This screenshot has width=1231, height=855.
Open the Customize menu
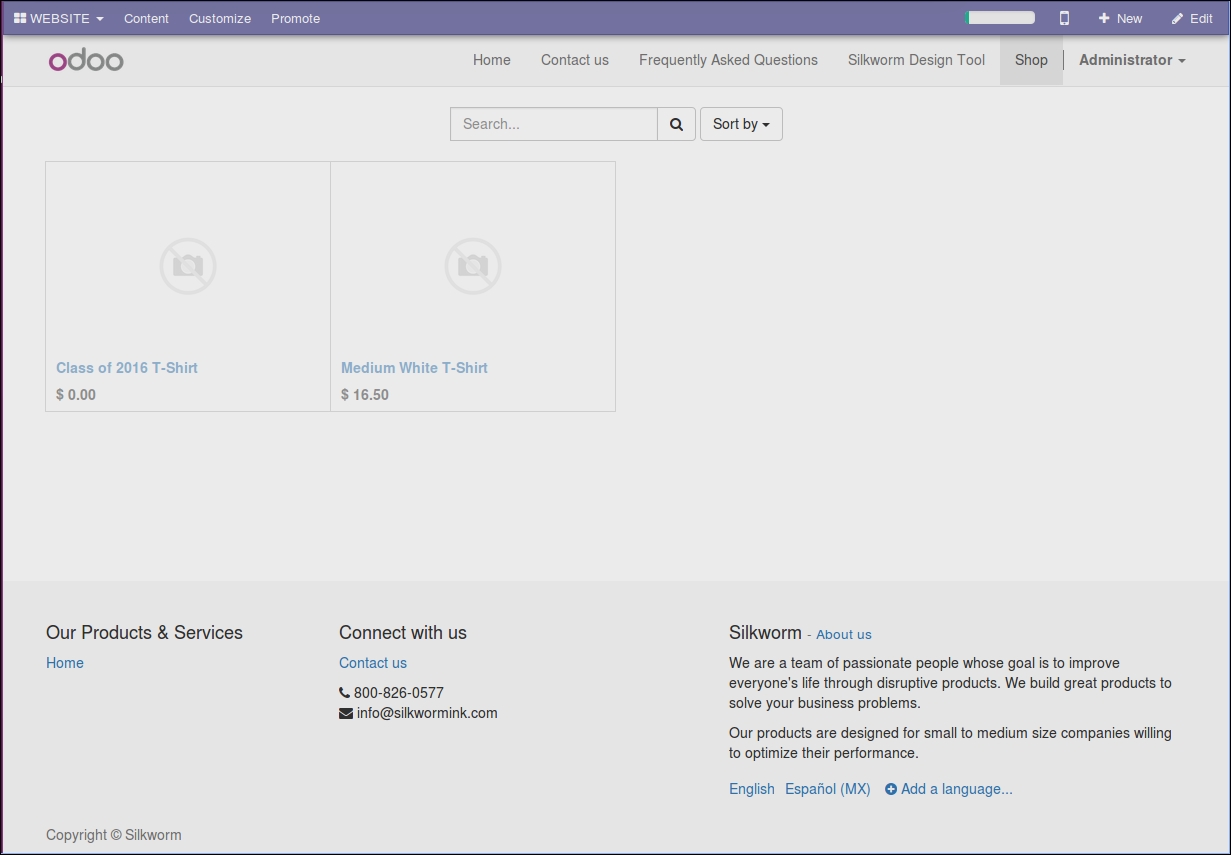220,18
